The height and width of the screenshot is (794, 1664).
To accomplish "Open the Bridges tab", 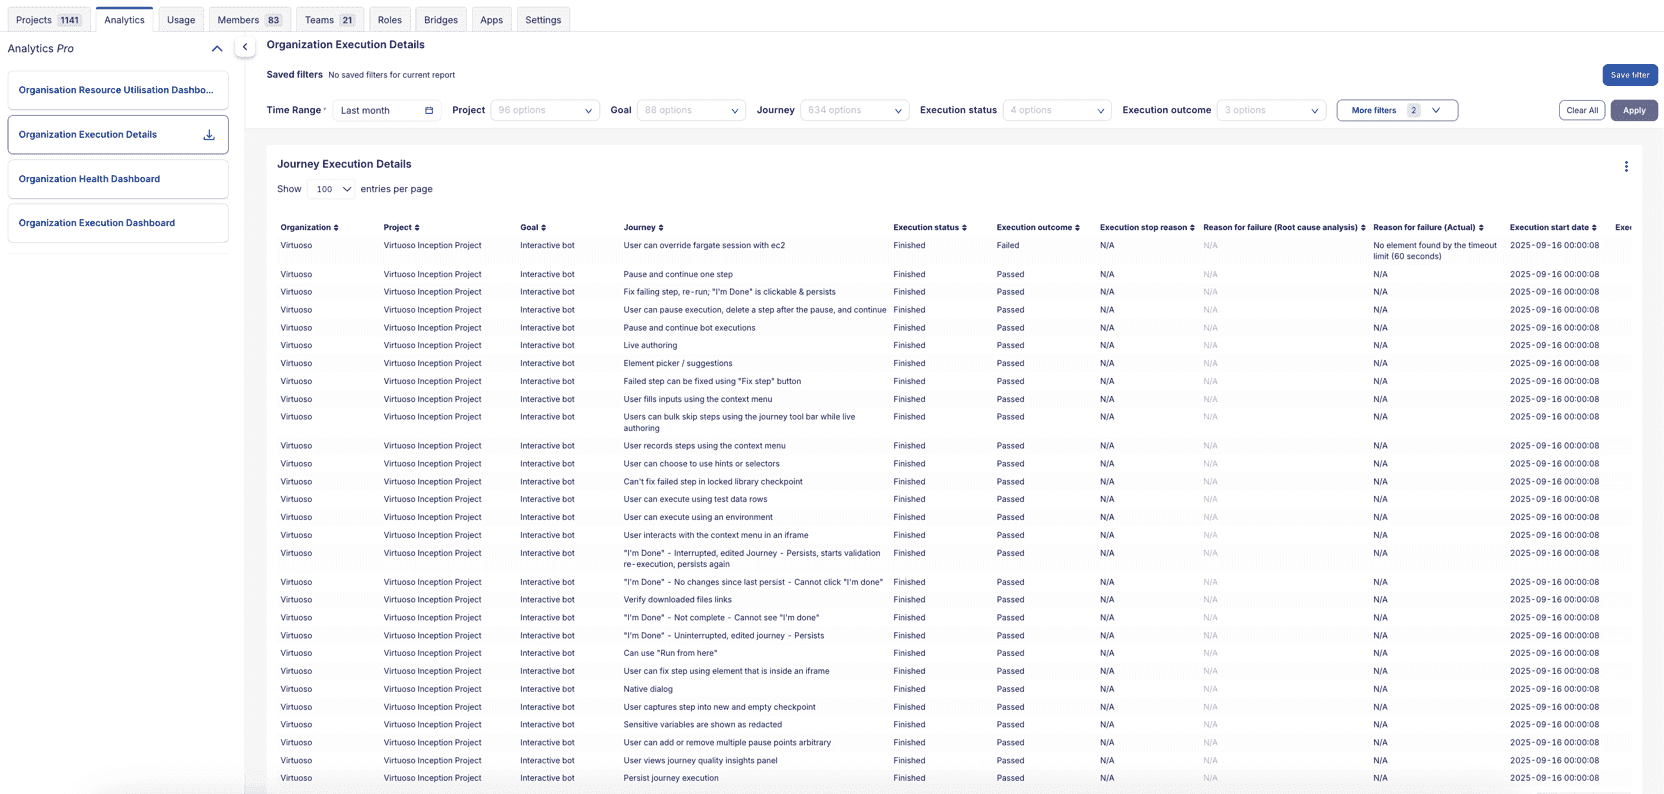I will point(441,20).
